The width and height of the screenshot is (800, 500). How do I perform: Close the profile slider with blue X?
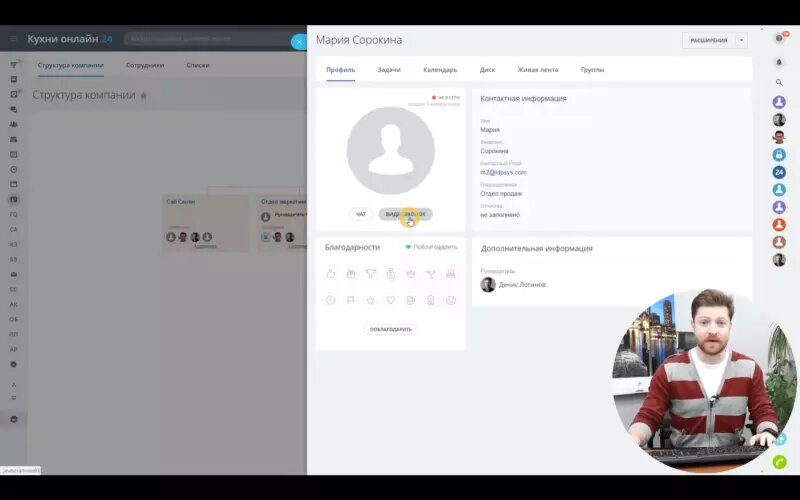point(299,42)
